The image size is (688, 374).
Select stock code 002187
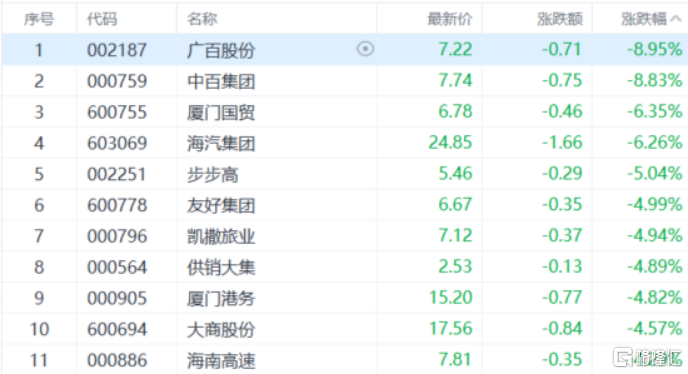coord(117,50)
